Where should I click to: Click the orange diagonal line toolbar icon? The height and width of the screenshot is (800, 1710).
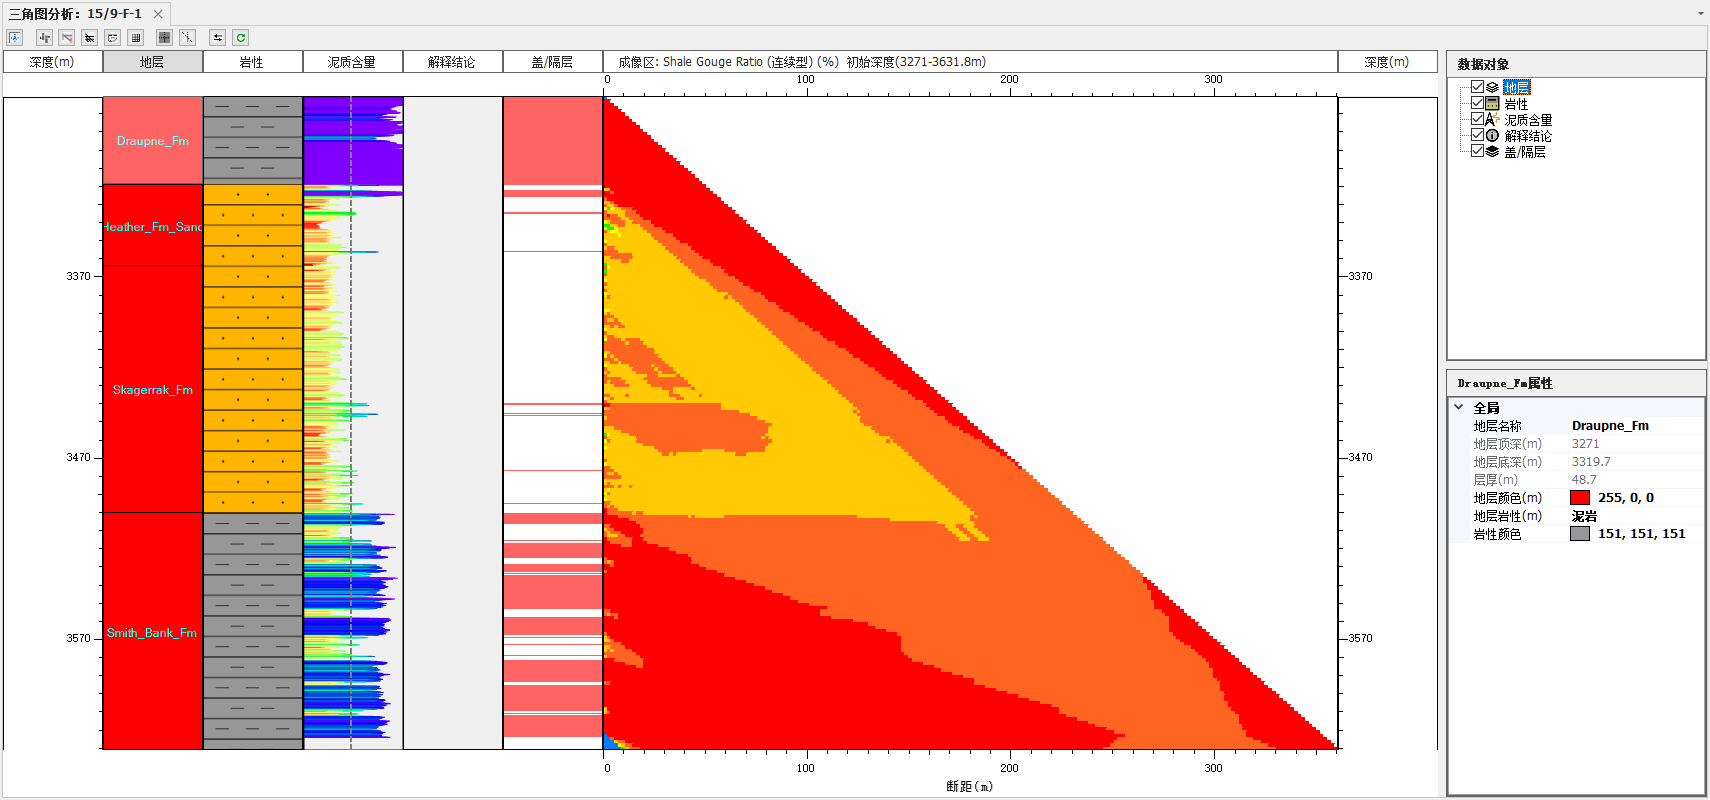pos(67,37)
